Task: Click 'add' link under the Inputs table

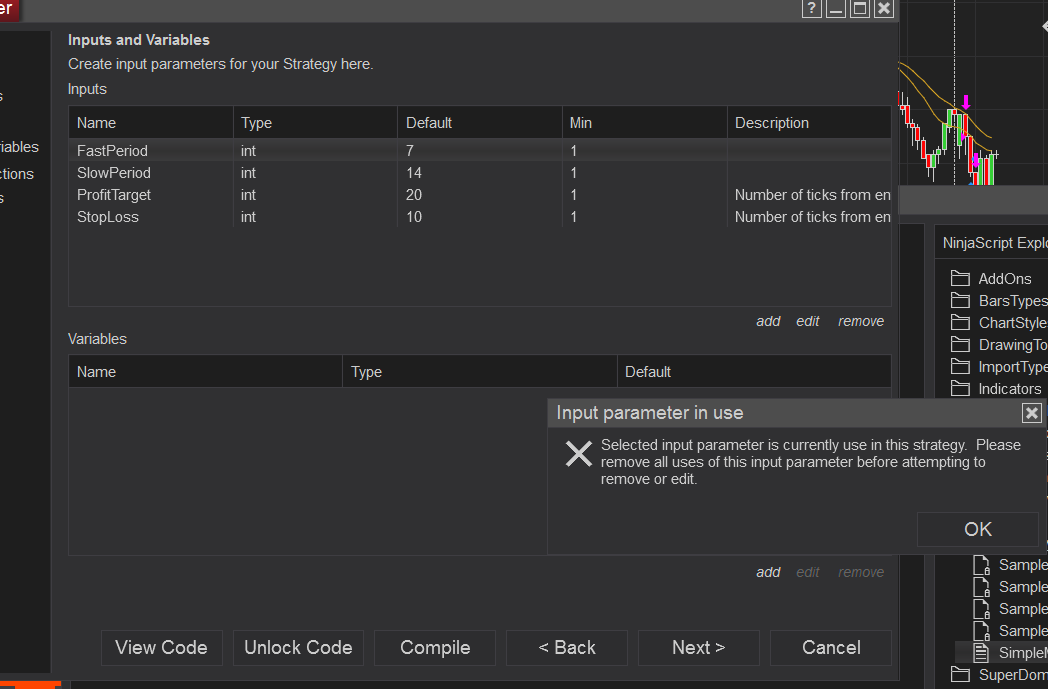Action: coord(768,321)
